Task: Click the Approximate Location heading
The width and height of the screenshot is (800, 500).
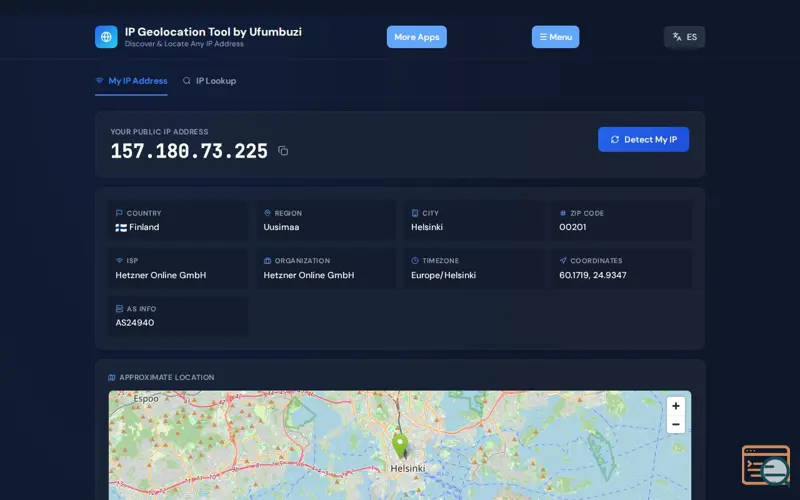Action: (167, 377)
